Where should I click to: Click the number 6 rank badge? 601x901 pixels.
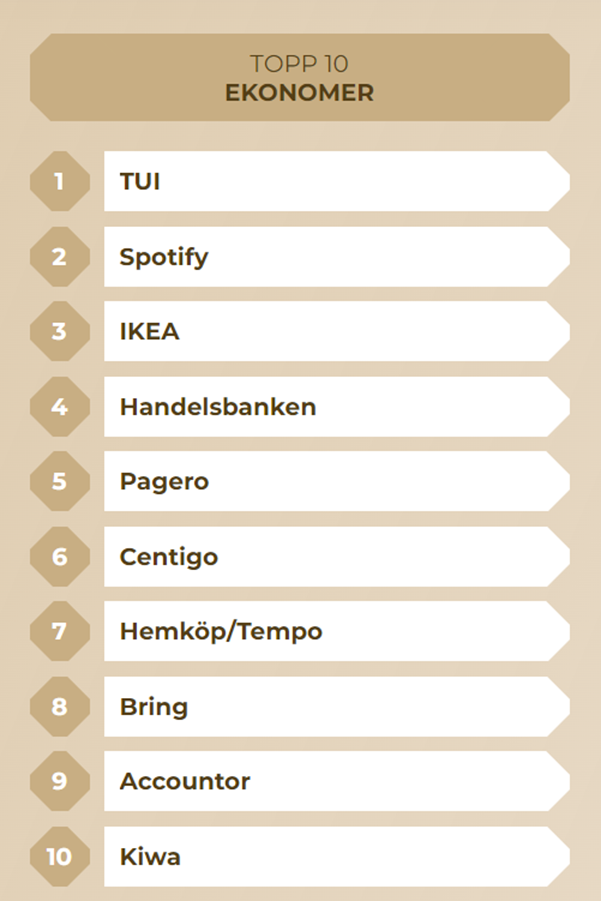[60, 557]
